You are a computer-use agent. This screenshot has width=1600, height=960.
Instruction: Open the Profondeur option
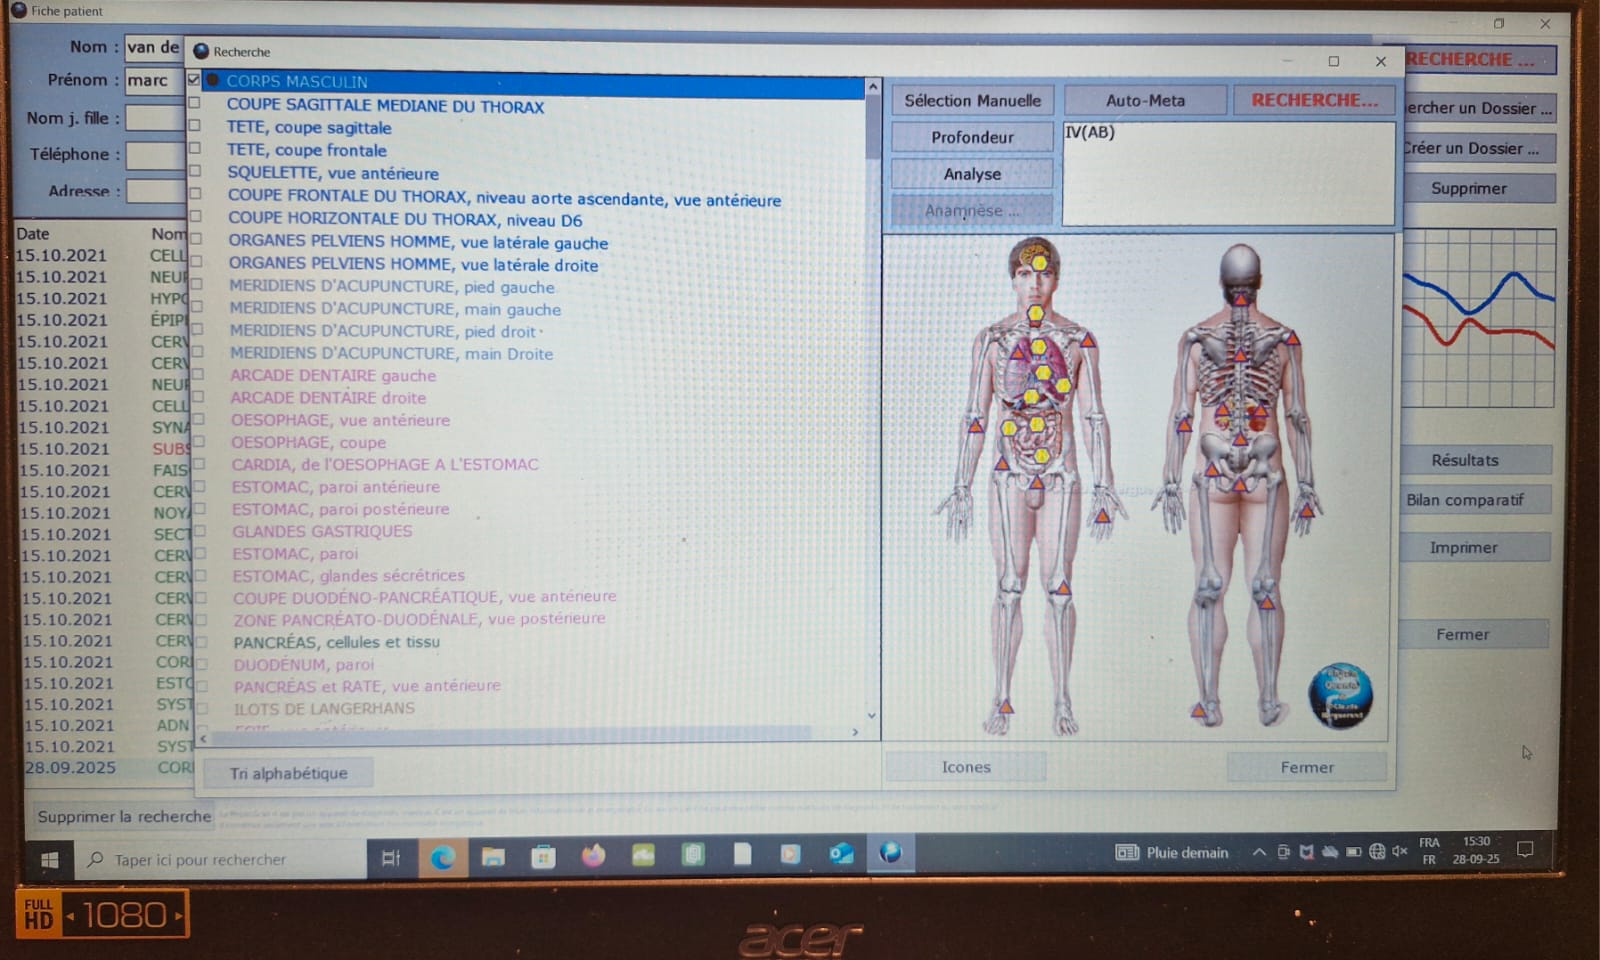[x=972, y=137]
